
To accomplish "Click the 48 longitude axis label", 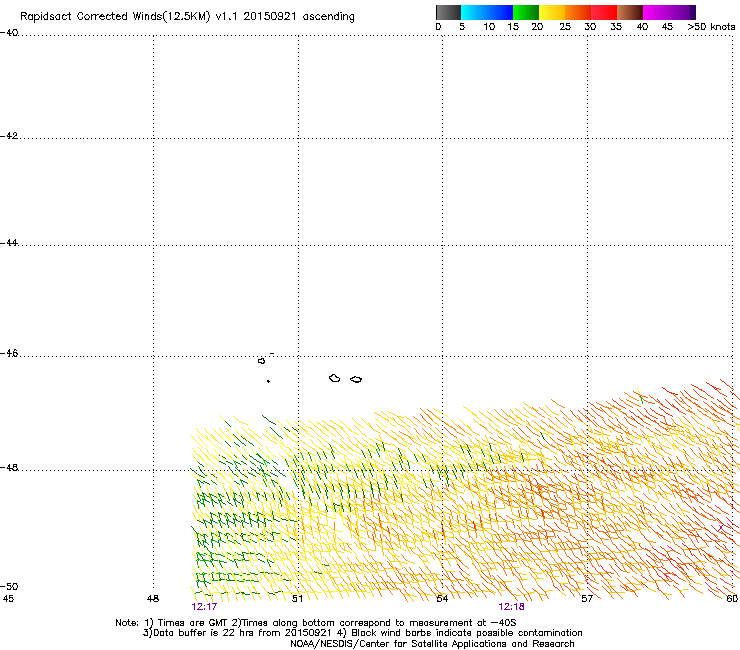I will pos(153,599).
